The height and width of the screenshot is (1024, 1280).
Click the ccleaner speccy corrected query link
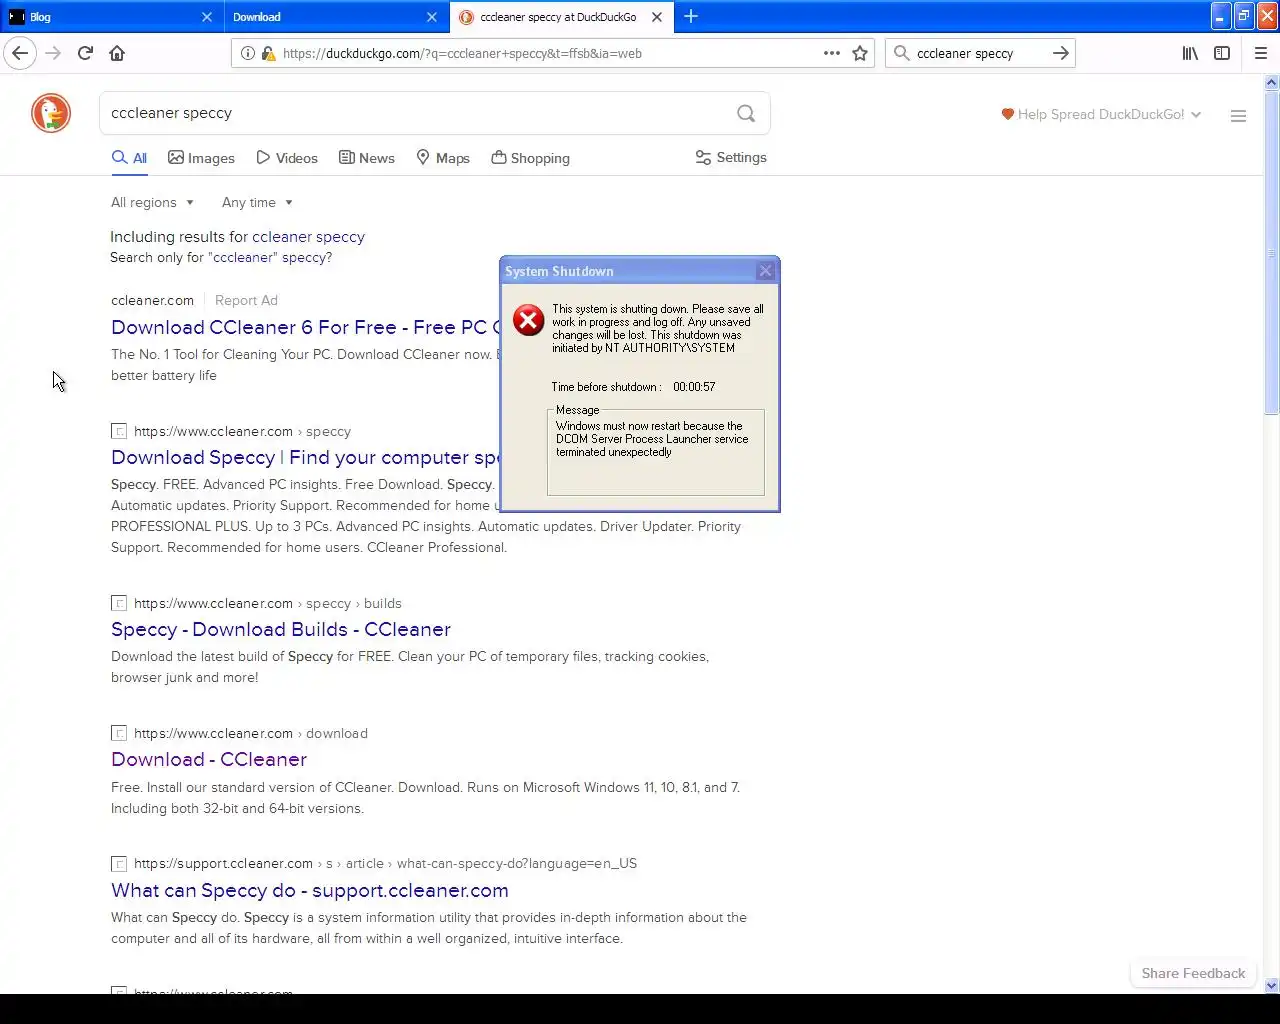click(308, 237)
